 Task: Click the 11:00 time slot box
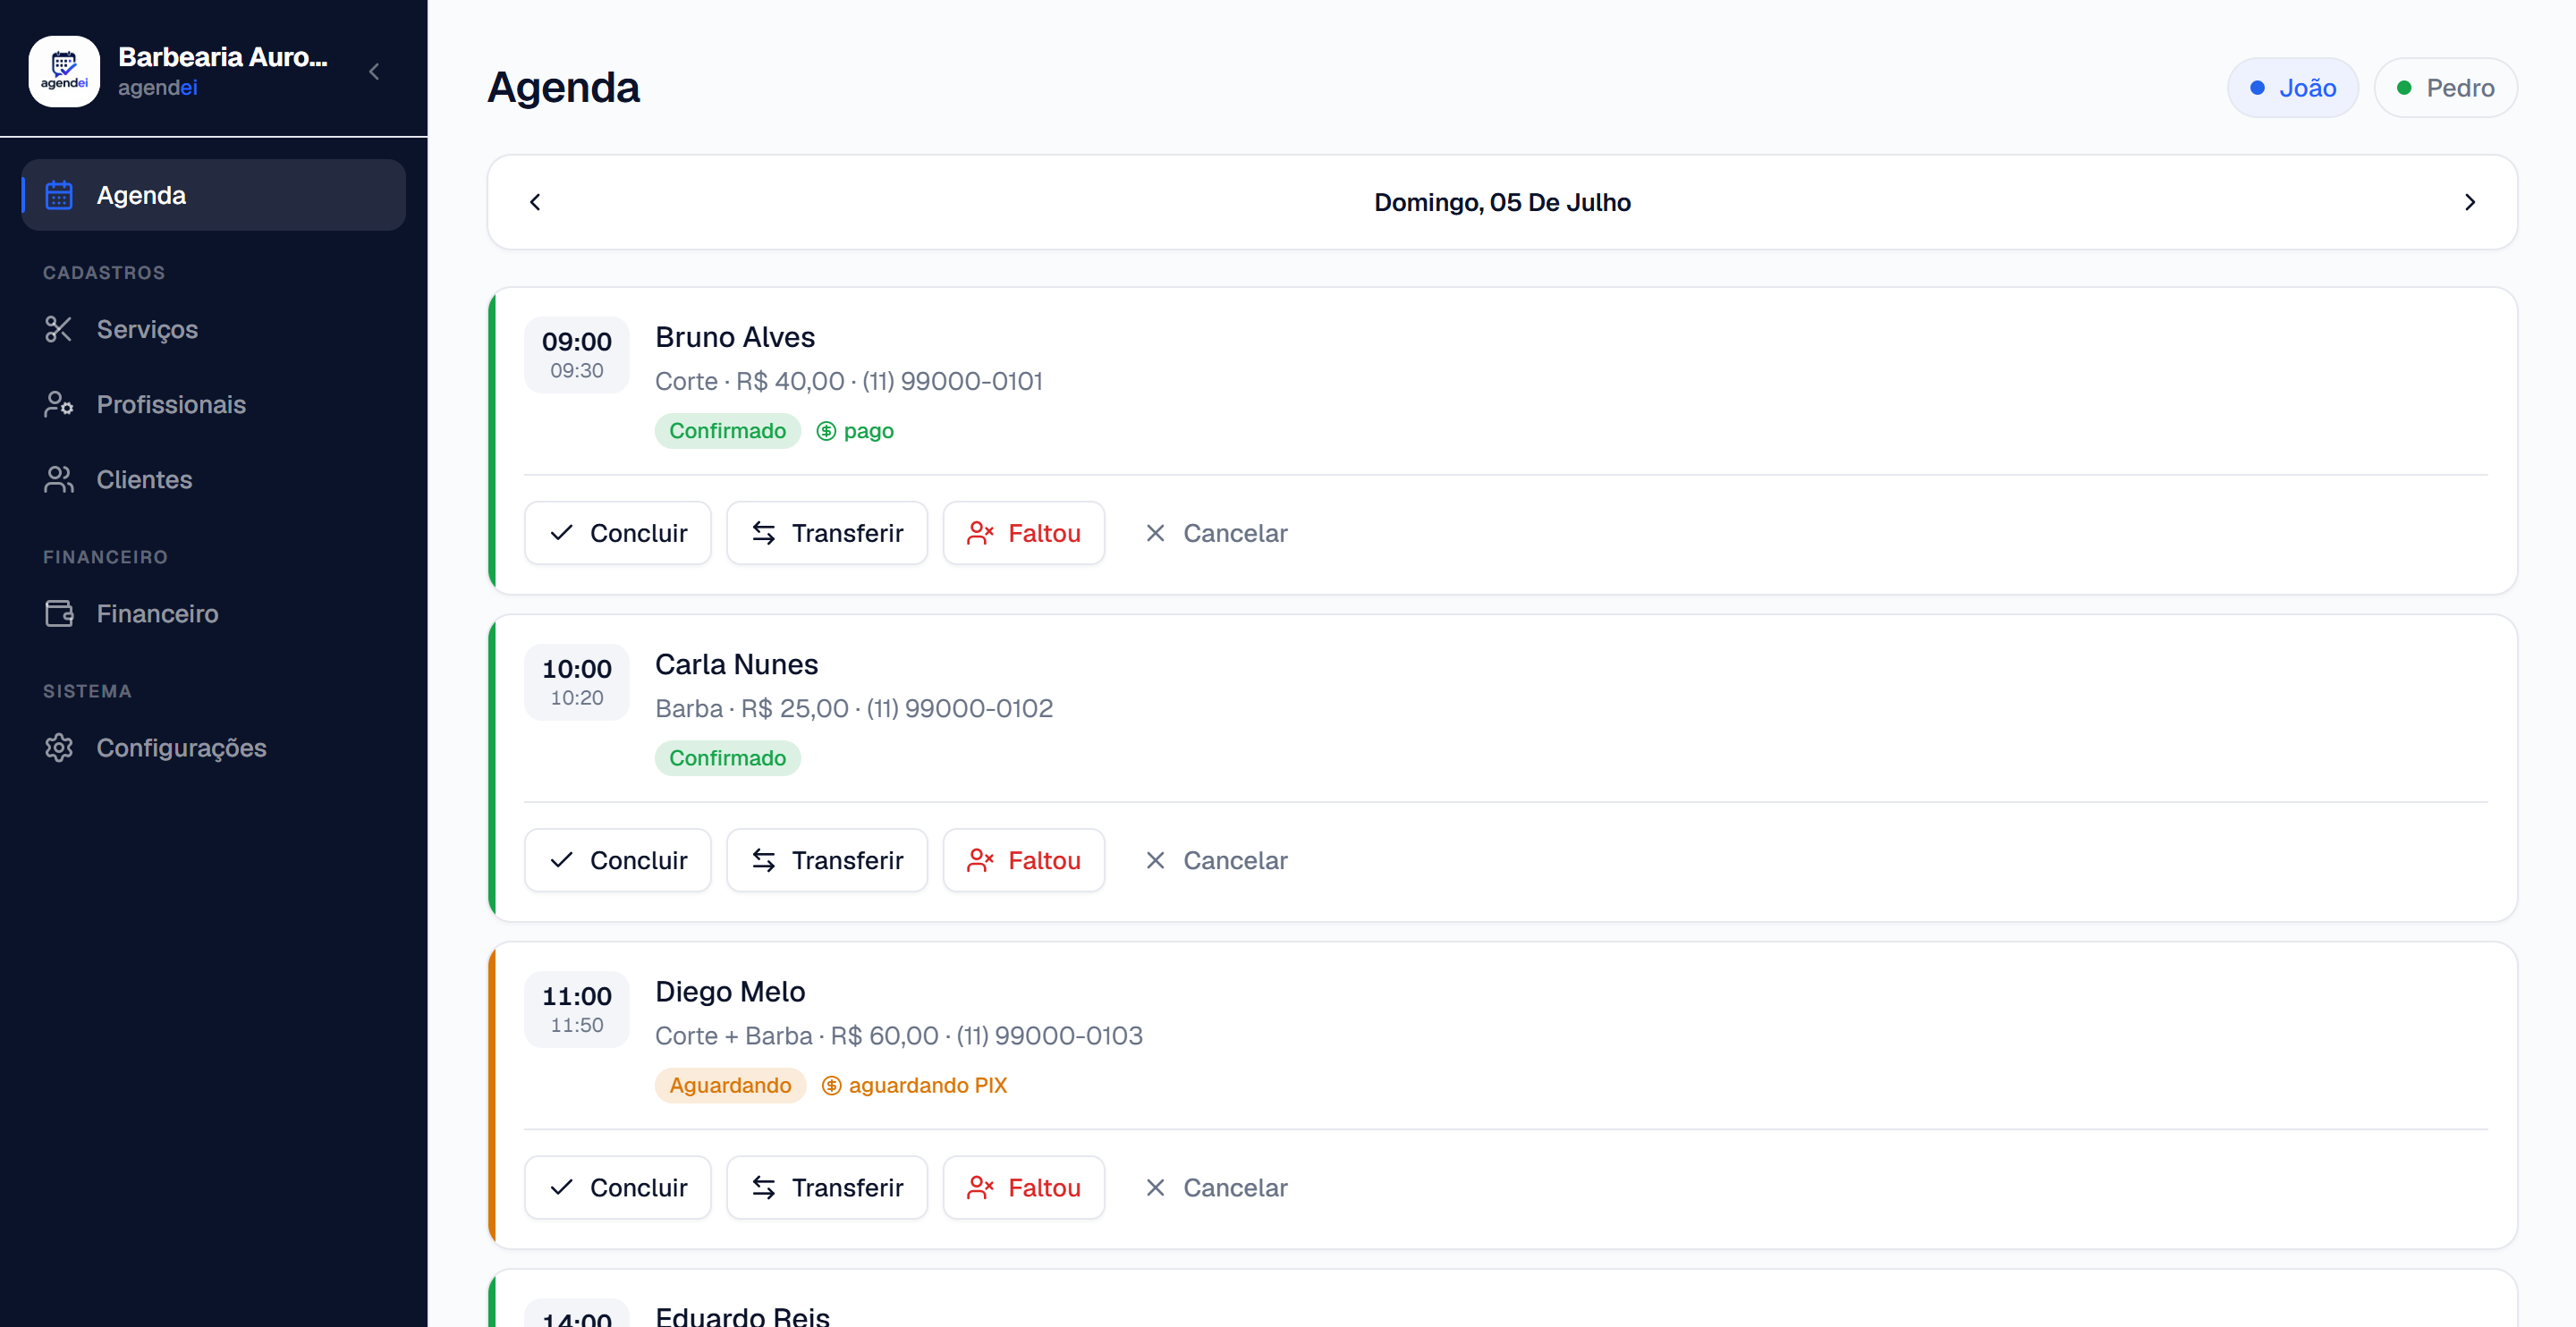coord(577,1009)
